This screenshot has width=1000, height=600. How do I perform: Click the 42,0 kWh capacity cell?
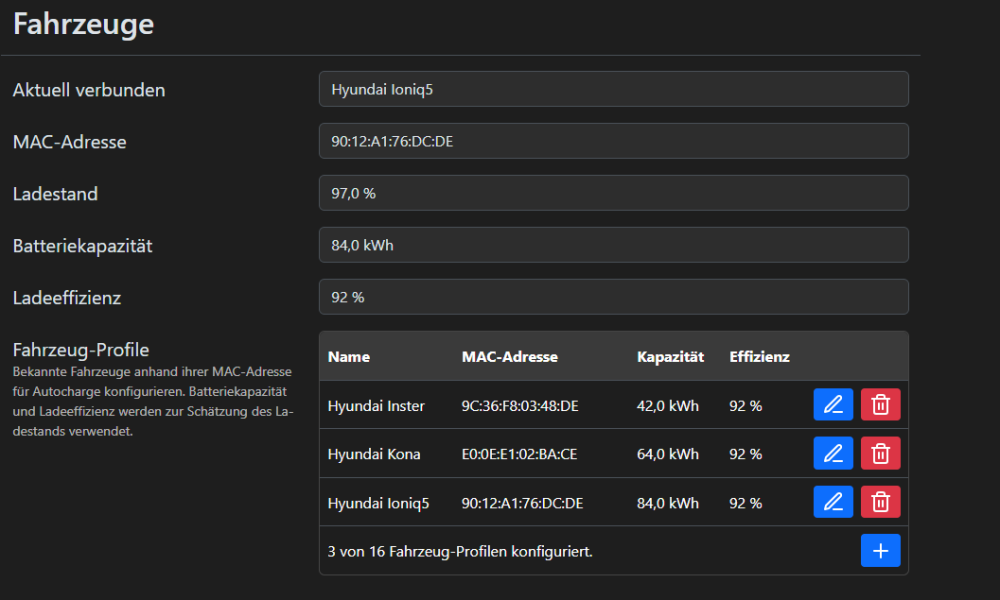point(668,406)
